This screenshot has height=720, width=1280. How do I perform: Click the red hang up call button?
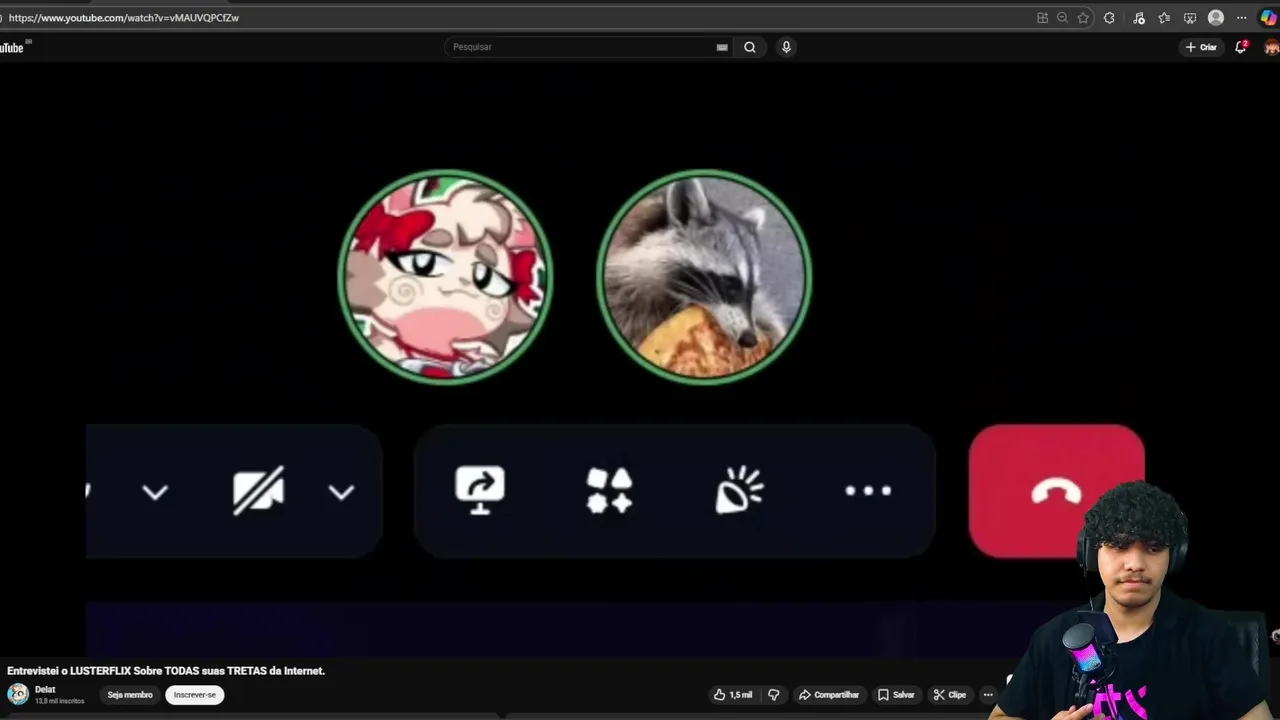(x=1057, y=490)
